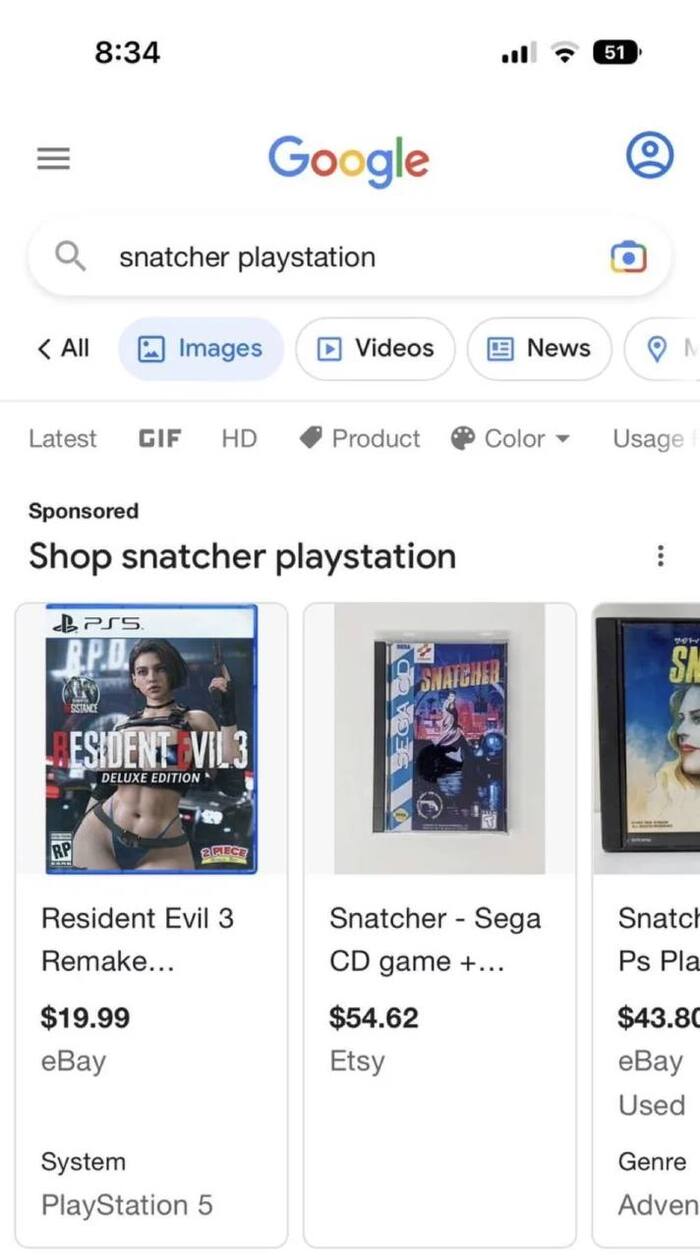Open the hamburger menu
This screenshot has width=700, height=1258.
53,158
